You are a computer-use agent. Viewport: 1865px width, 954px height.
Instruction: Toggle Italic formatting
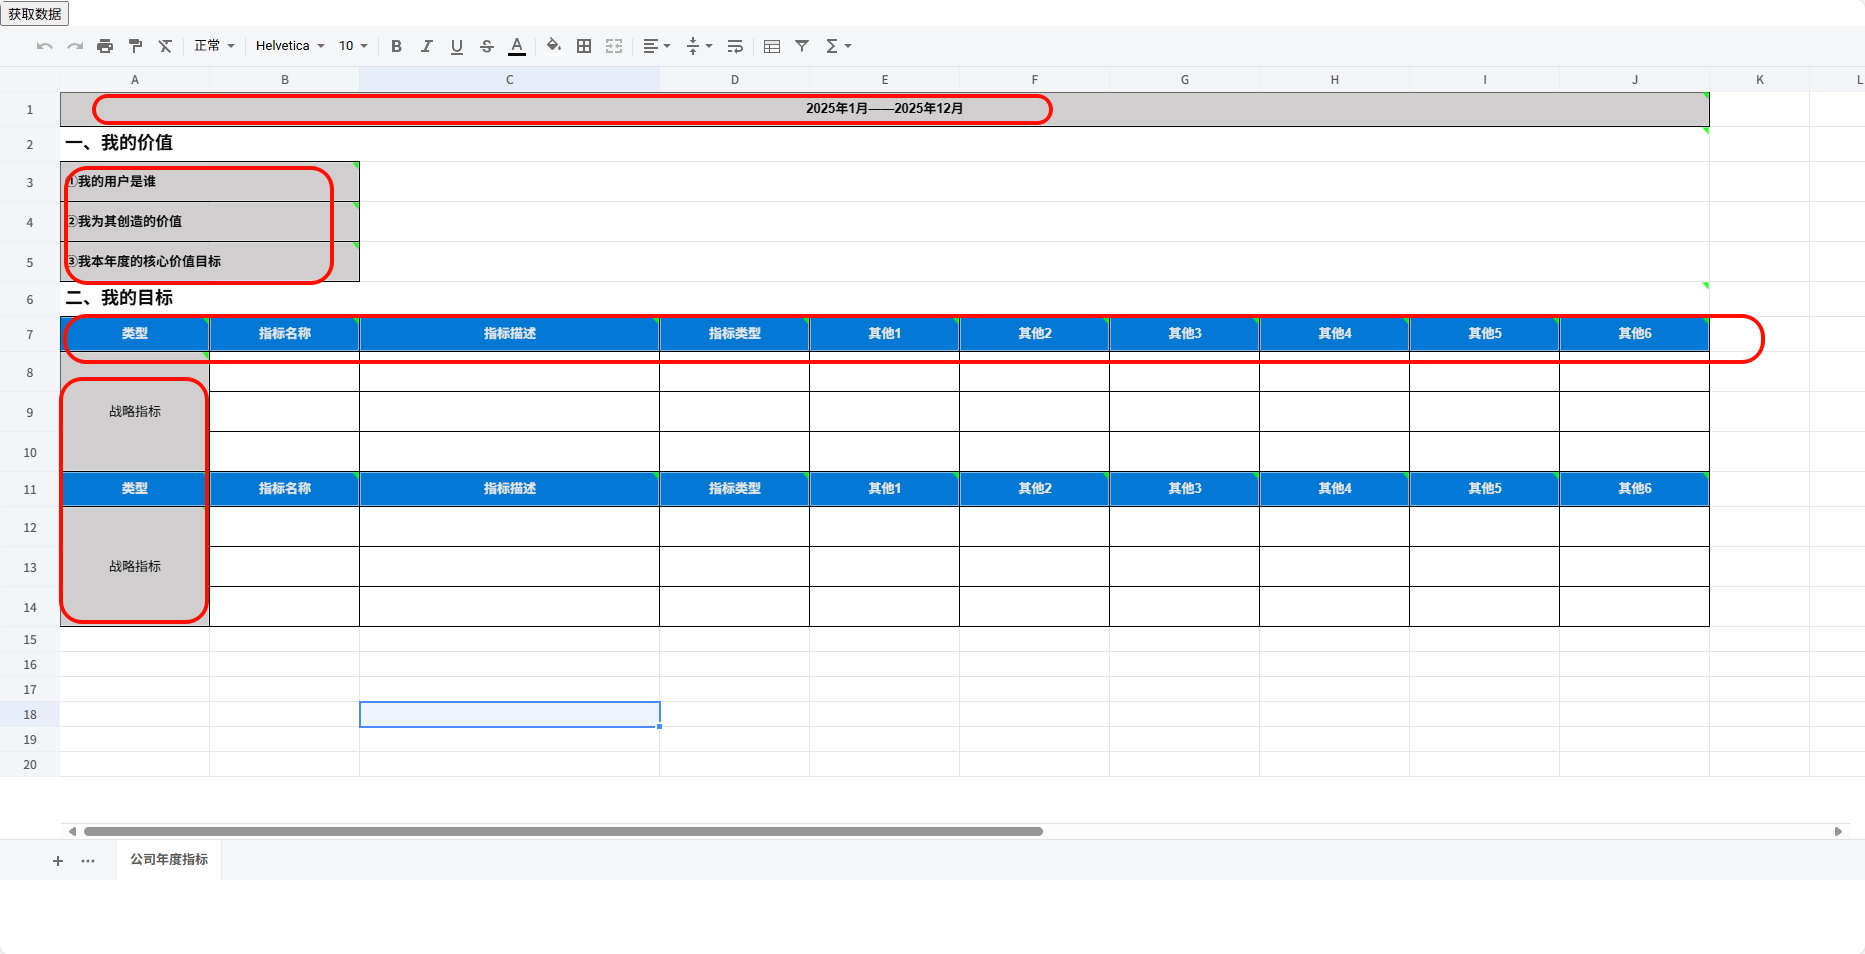tap(426, 46)
